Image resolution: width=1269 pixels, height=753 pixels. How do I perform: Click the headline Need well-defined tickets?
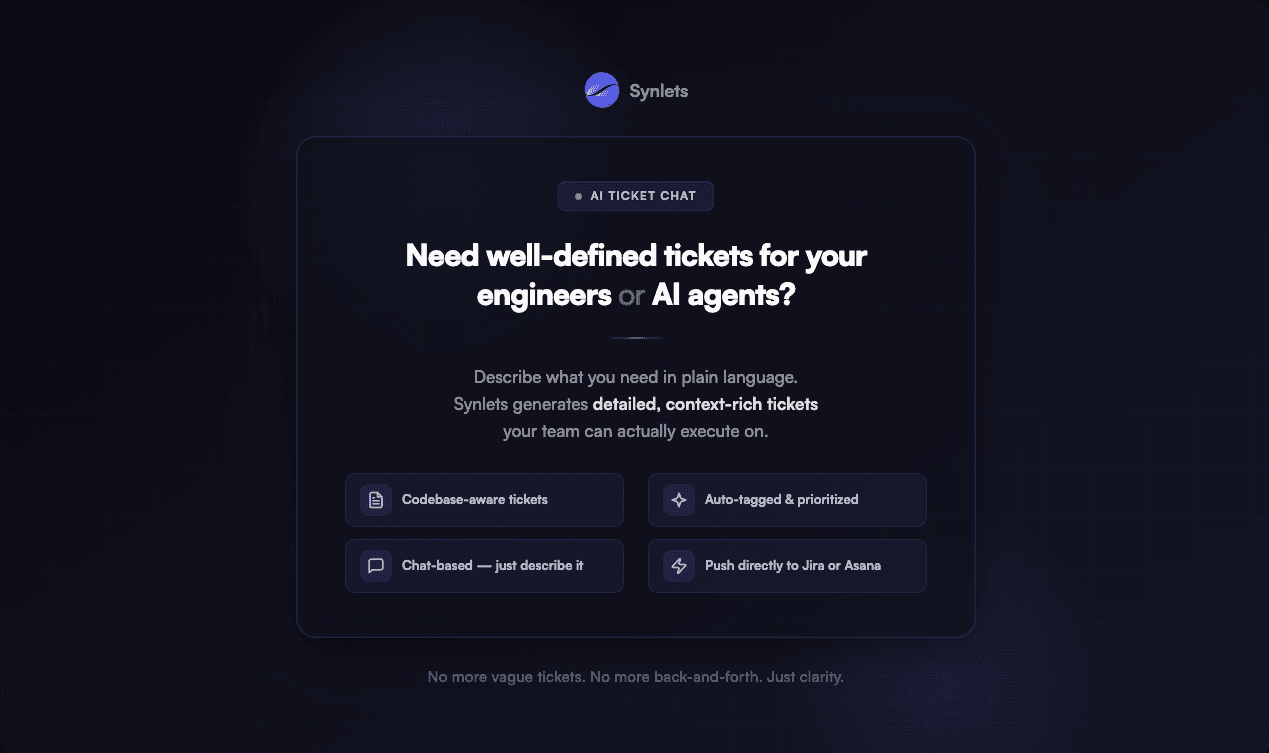(x=635, y=255)
